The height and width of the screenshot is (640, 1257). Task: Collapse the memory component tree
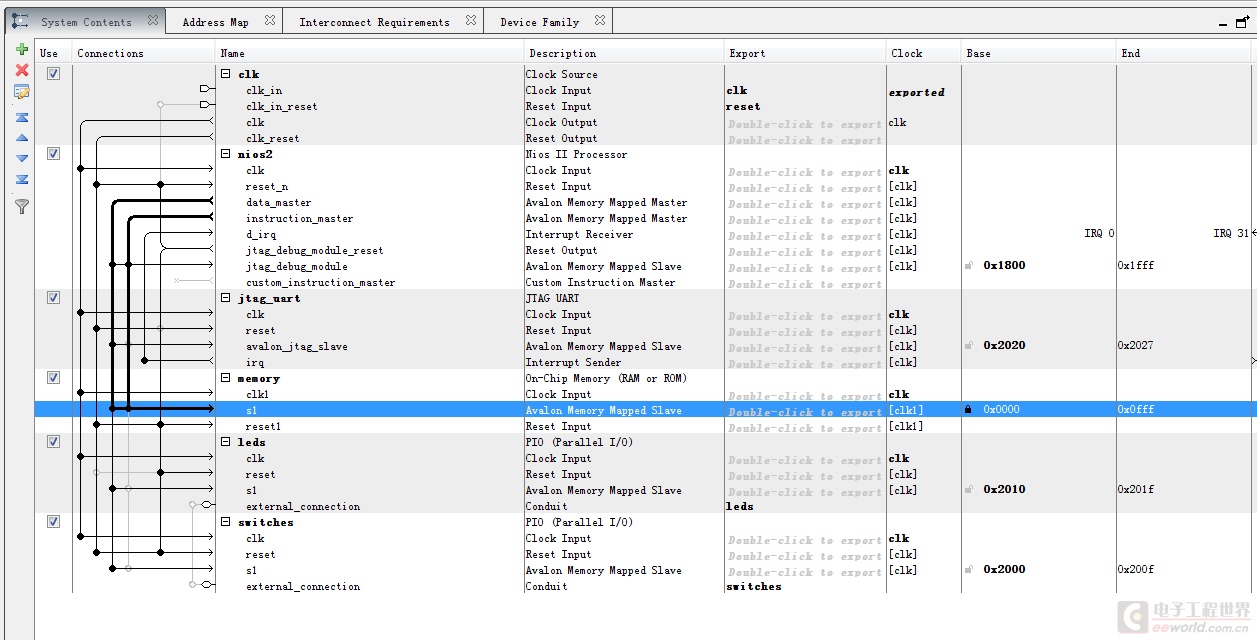point(226,378)
